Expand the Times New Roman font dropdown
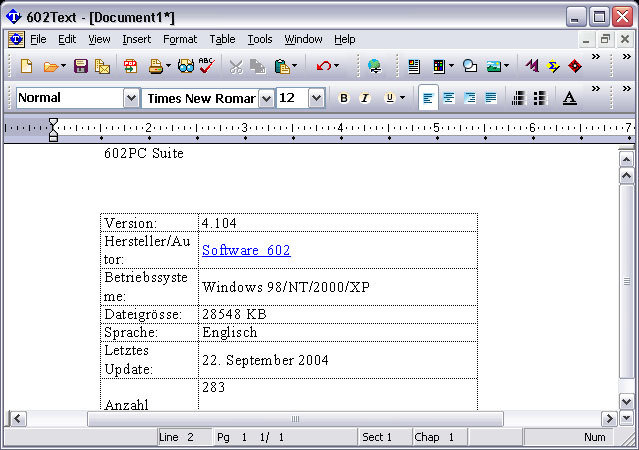Screen dimensions: 639x450 pos(266,98)
